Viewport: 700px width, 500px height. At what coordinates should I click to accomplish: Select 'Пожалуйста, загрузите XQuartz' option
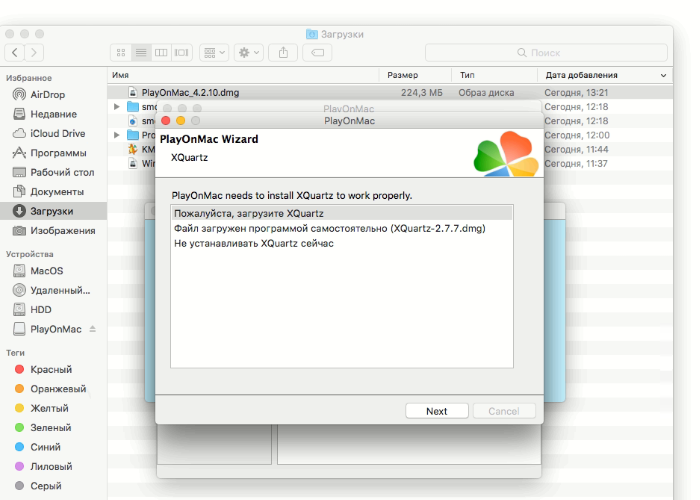pos(342,213)
